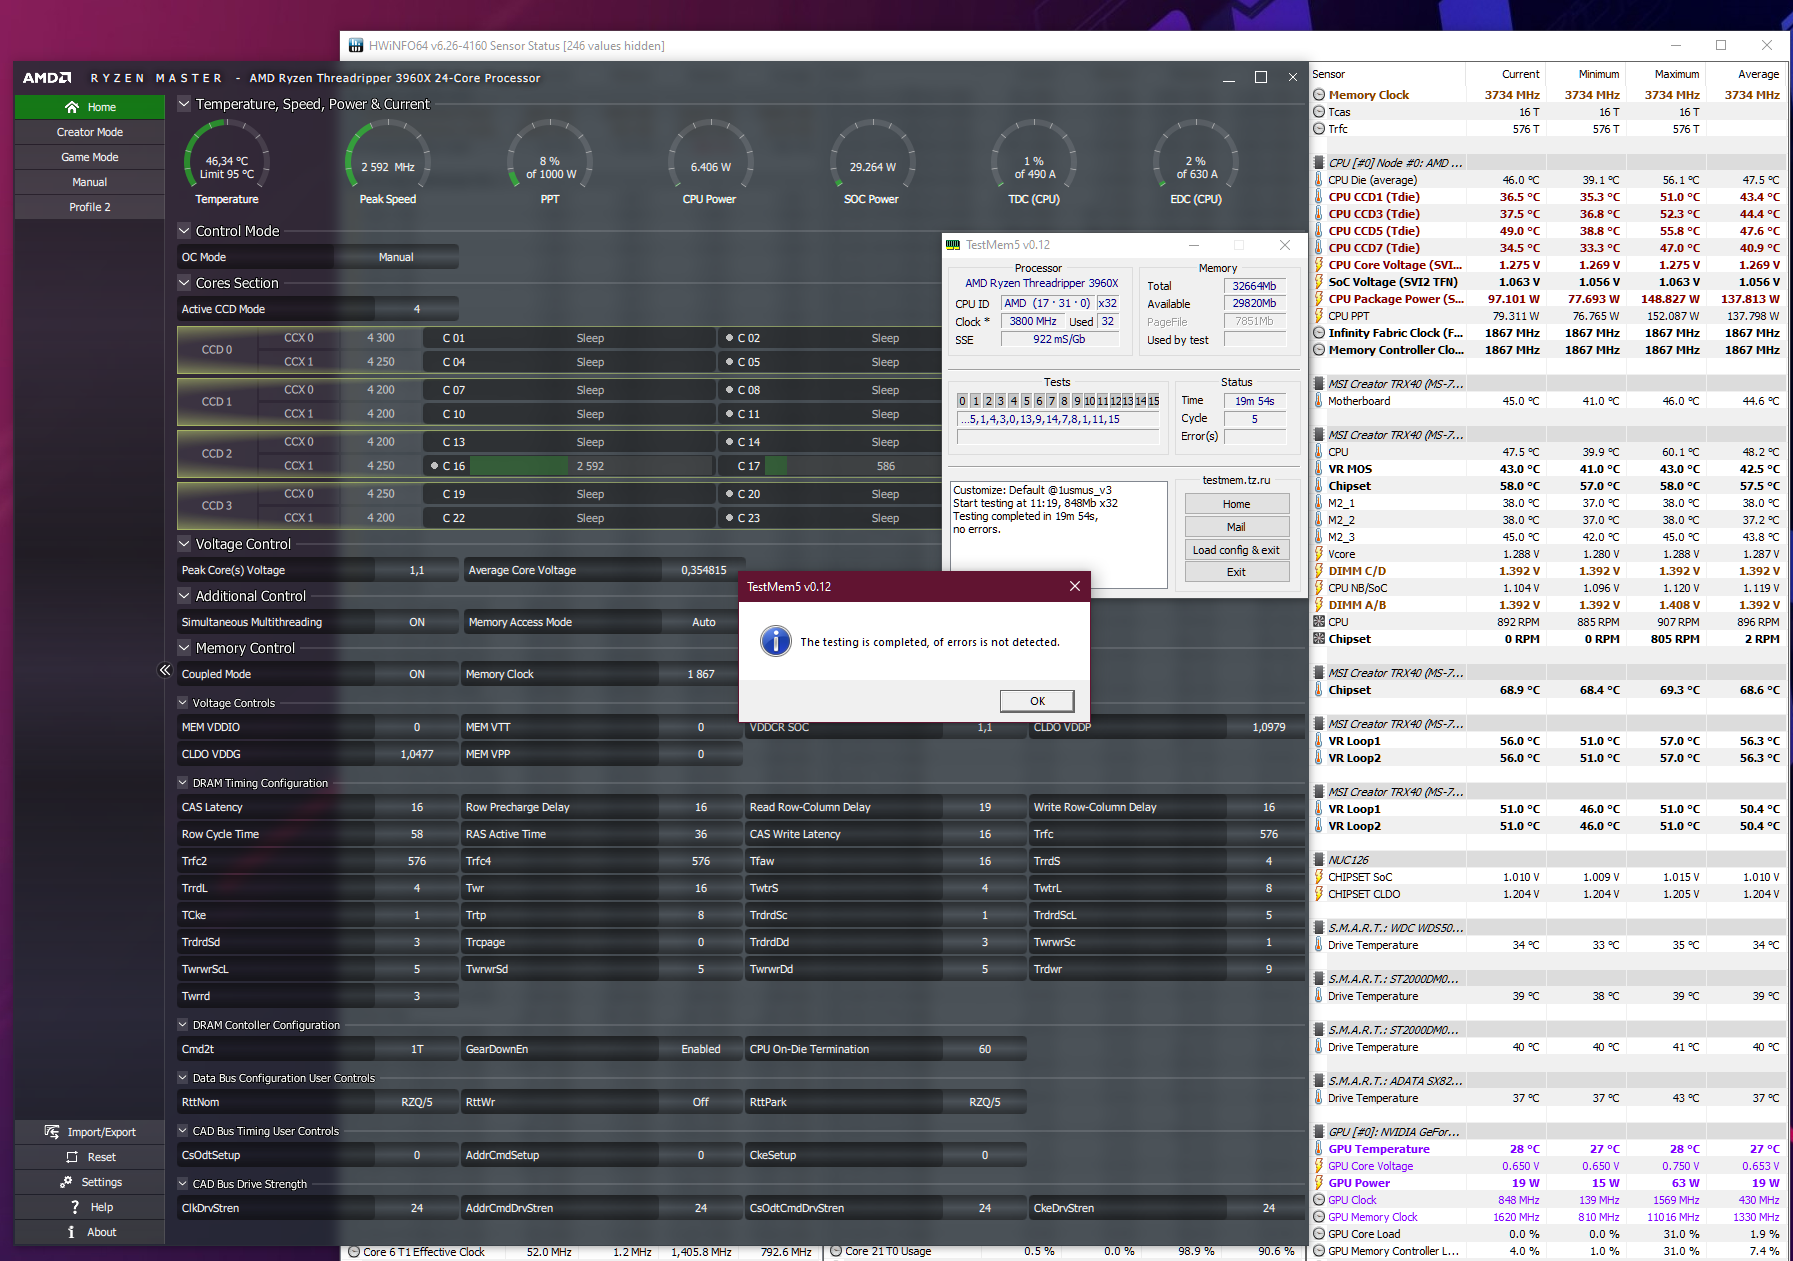Click the chip icon for CPU [#0] Node group

pyautogui.click(x=1319, y=163)
